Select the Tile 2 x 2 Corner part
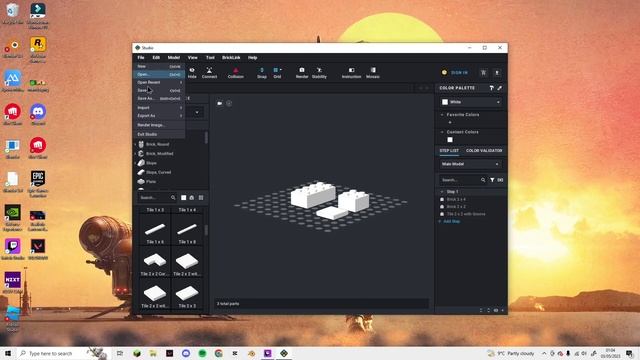Image resolution: width=640 pixels, height=360 pixels. point(155,263)
